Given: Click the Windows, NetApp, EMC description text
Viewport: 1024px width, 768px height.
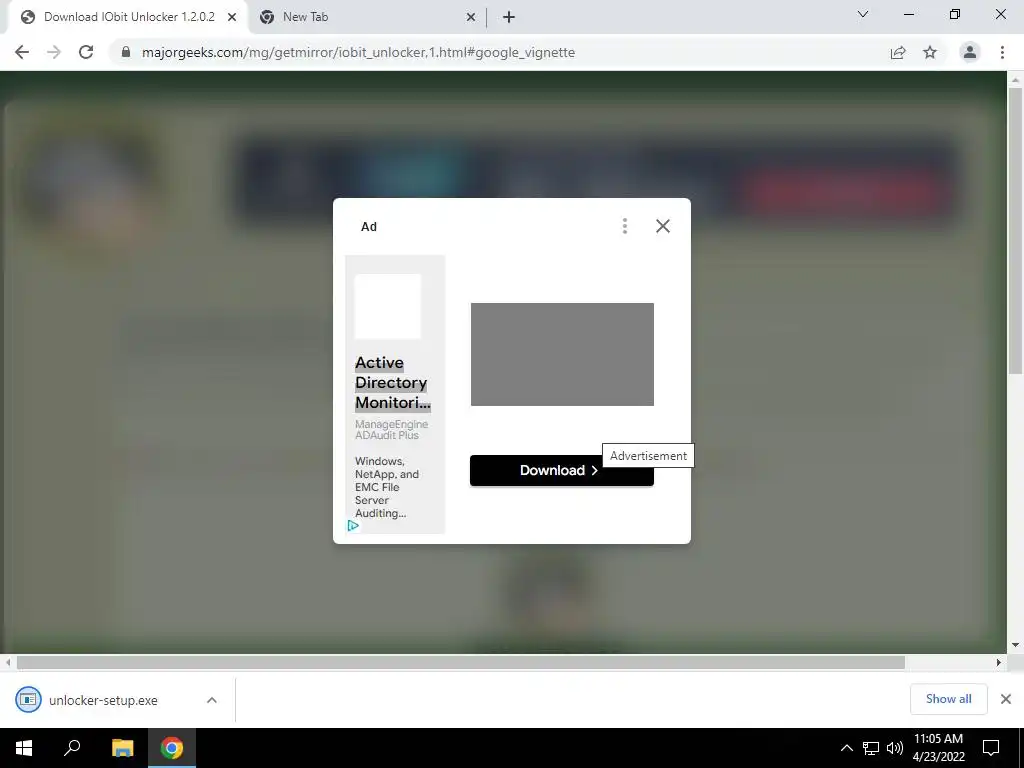Looking at the screenshot, I should click(387, 487).
